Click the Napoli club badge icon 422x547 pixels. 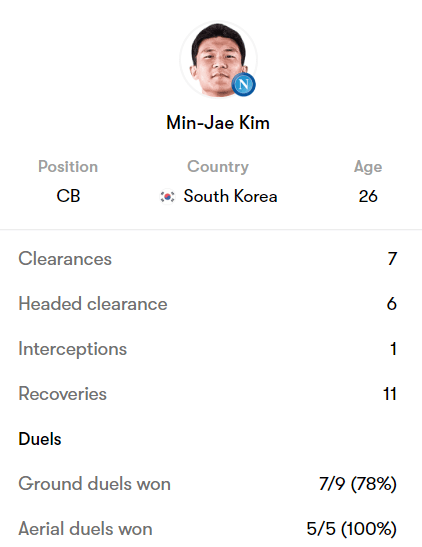click(243, 84)
